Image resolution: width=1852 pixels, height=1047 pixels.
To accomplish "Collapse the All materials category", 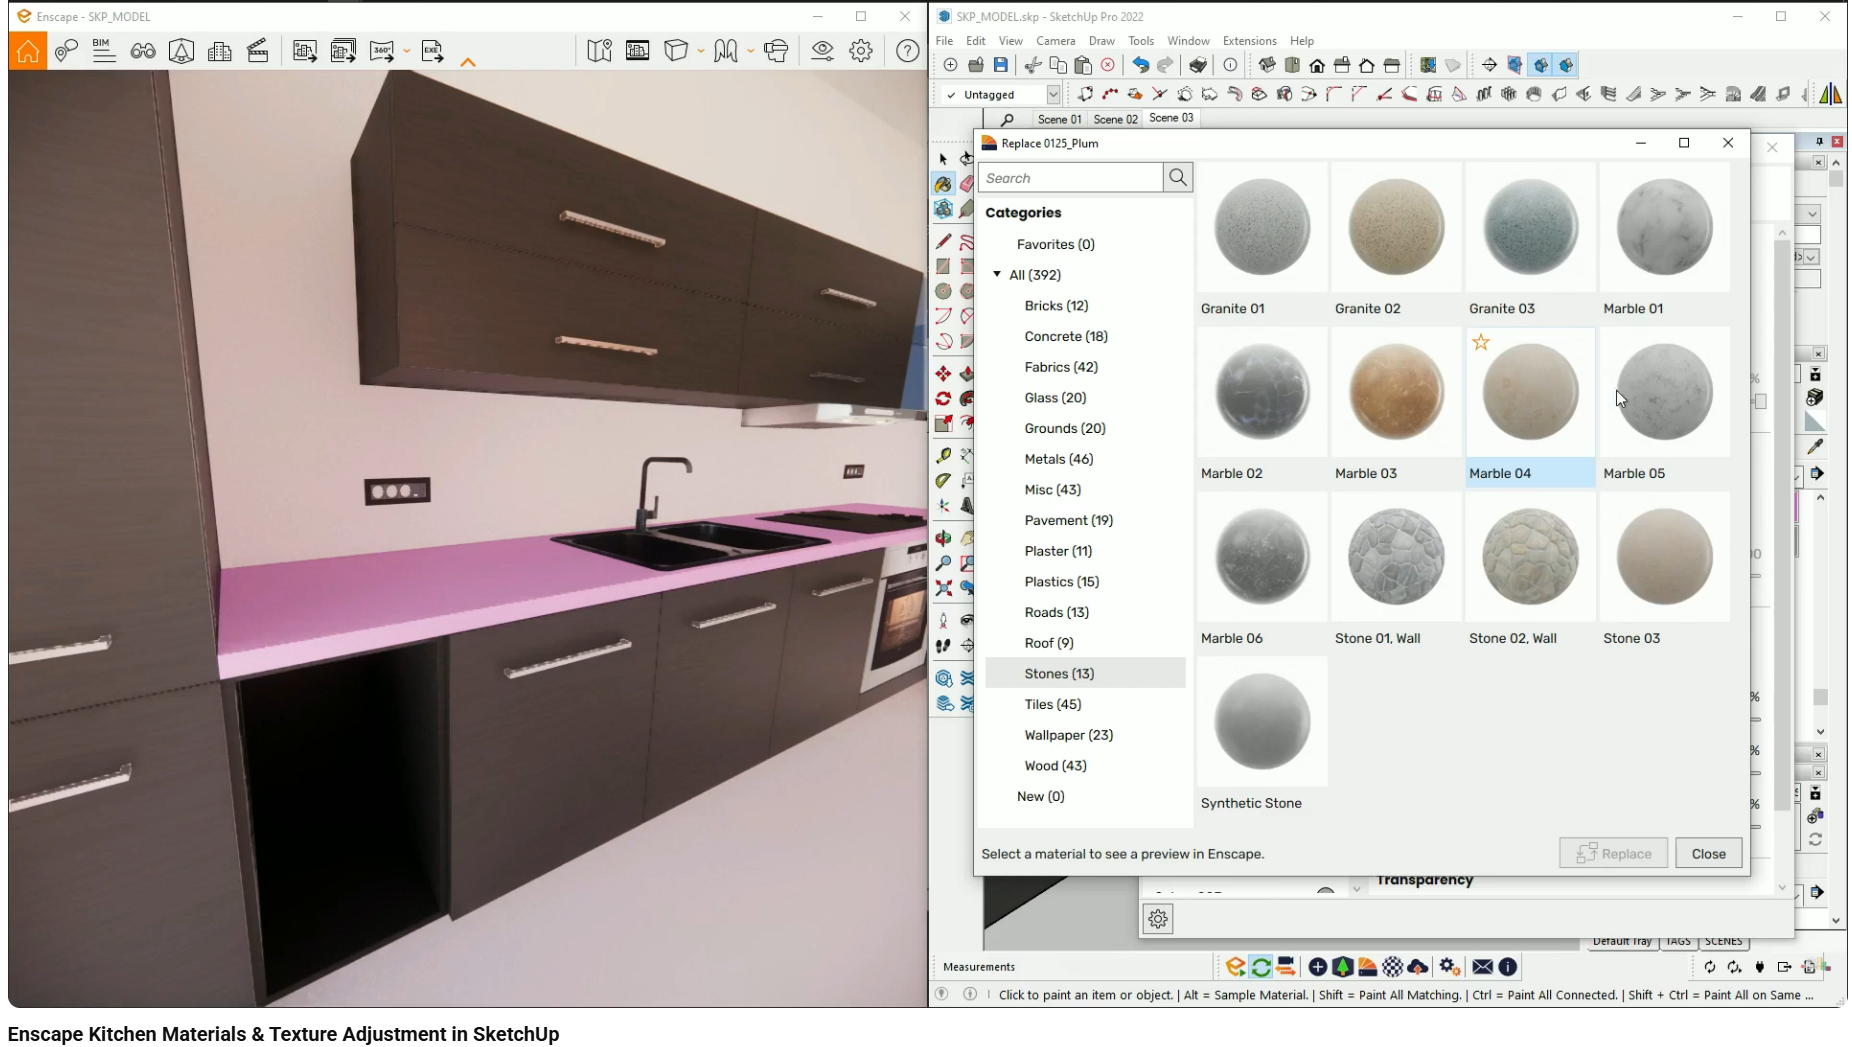I will [996, 274].
